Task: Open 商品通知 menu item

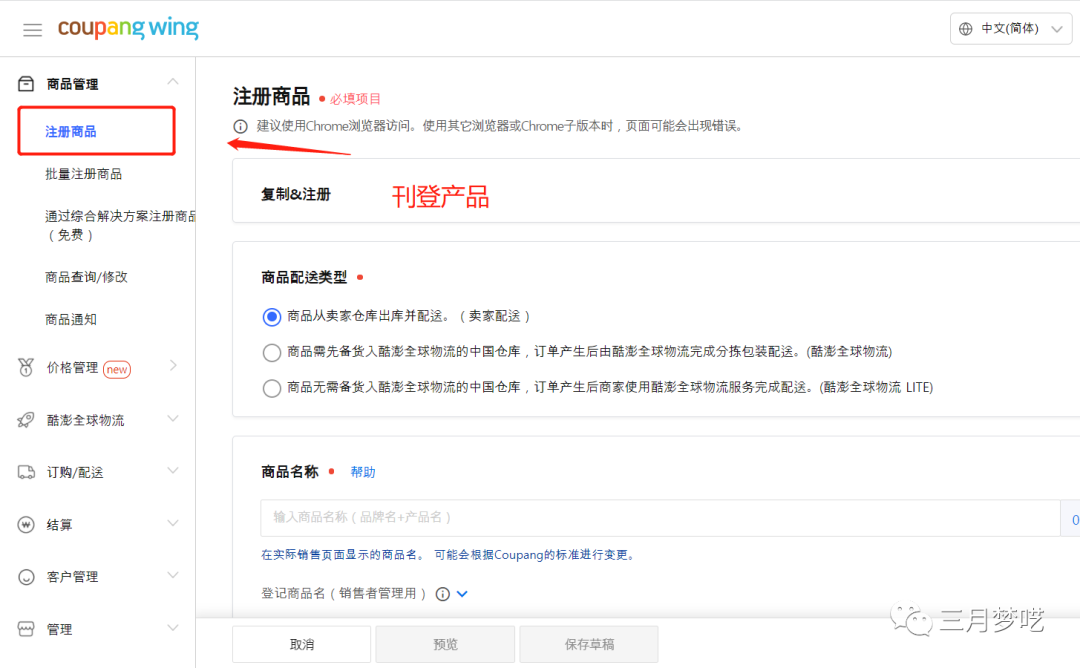Action: (x=71, y=320)
